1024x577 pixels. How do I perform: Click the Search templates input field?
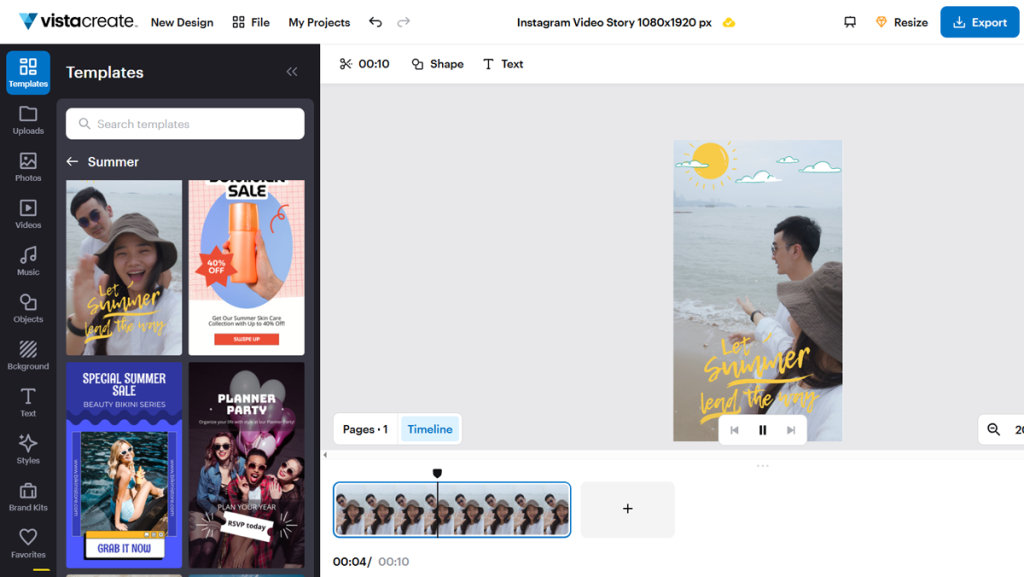[x=185, y=124]
